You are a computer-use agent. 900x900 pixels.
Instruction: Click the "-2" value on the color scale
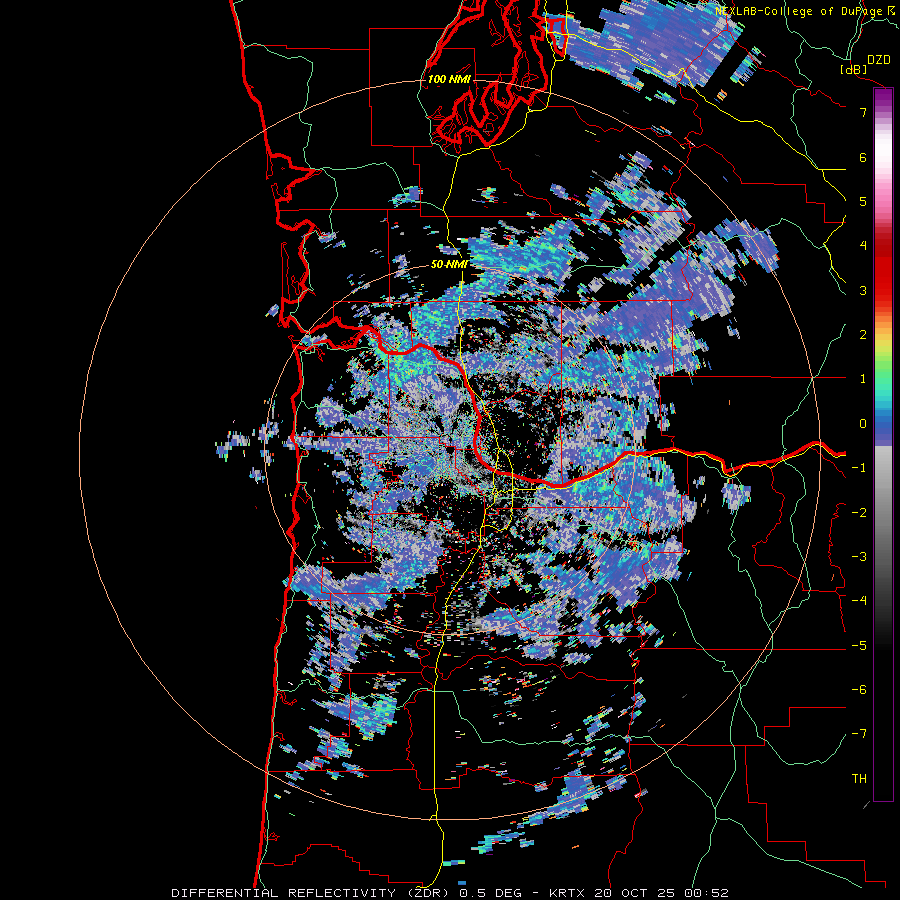(x=859, y=513)
